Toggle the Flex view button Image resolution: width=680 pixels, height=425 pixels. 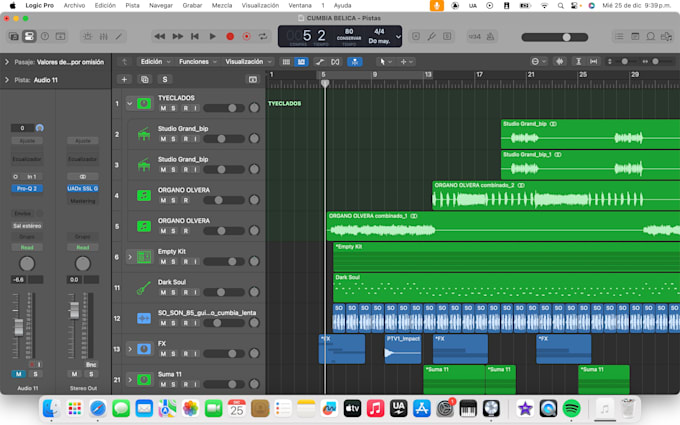point(335,62)
